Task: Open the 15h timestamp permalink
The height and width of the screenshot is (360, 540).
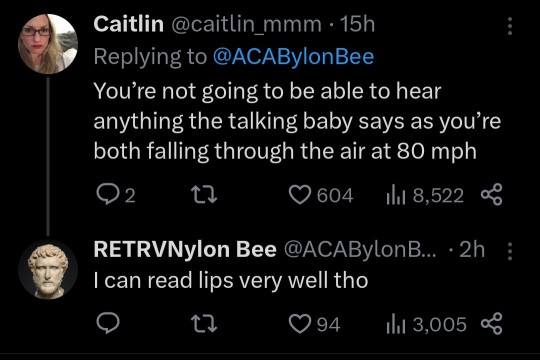Action: [x=357, y=24]
